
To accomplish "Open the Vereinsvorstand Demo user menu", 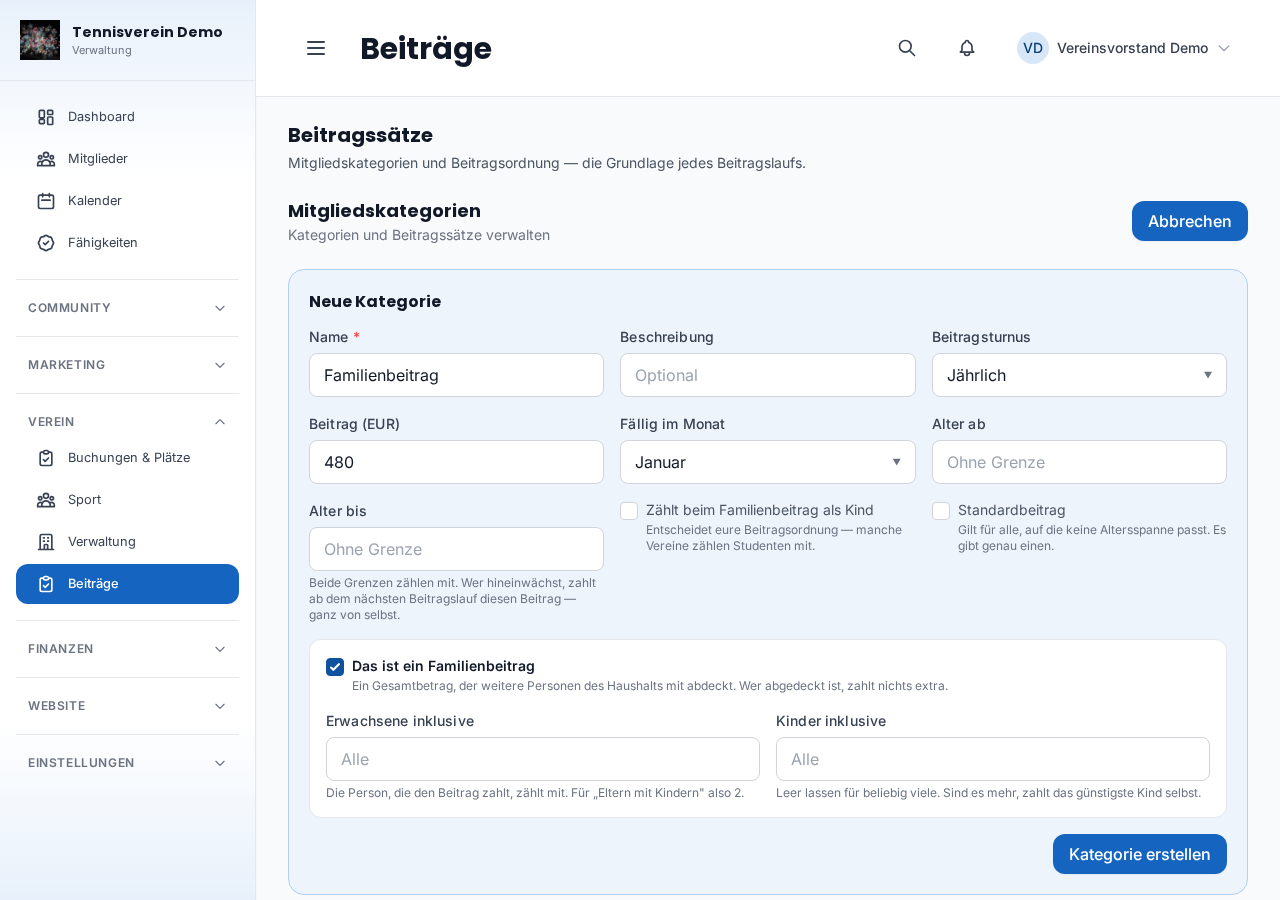I will click(1124, 48).
